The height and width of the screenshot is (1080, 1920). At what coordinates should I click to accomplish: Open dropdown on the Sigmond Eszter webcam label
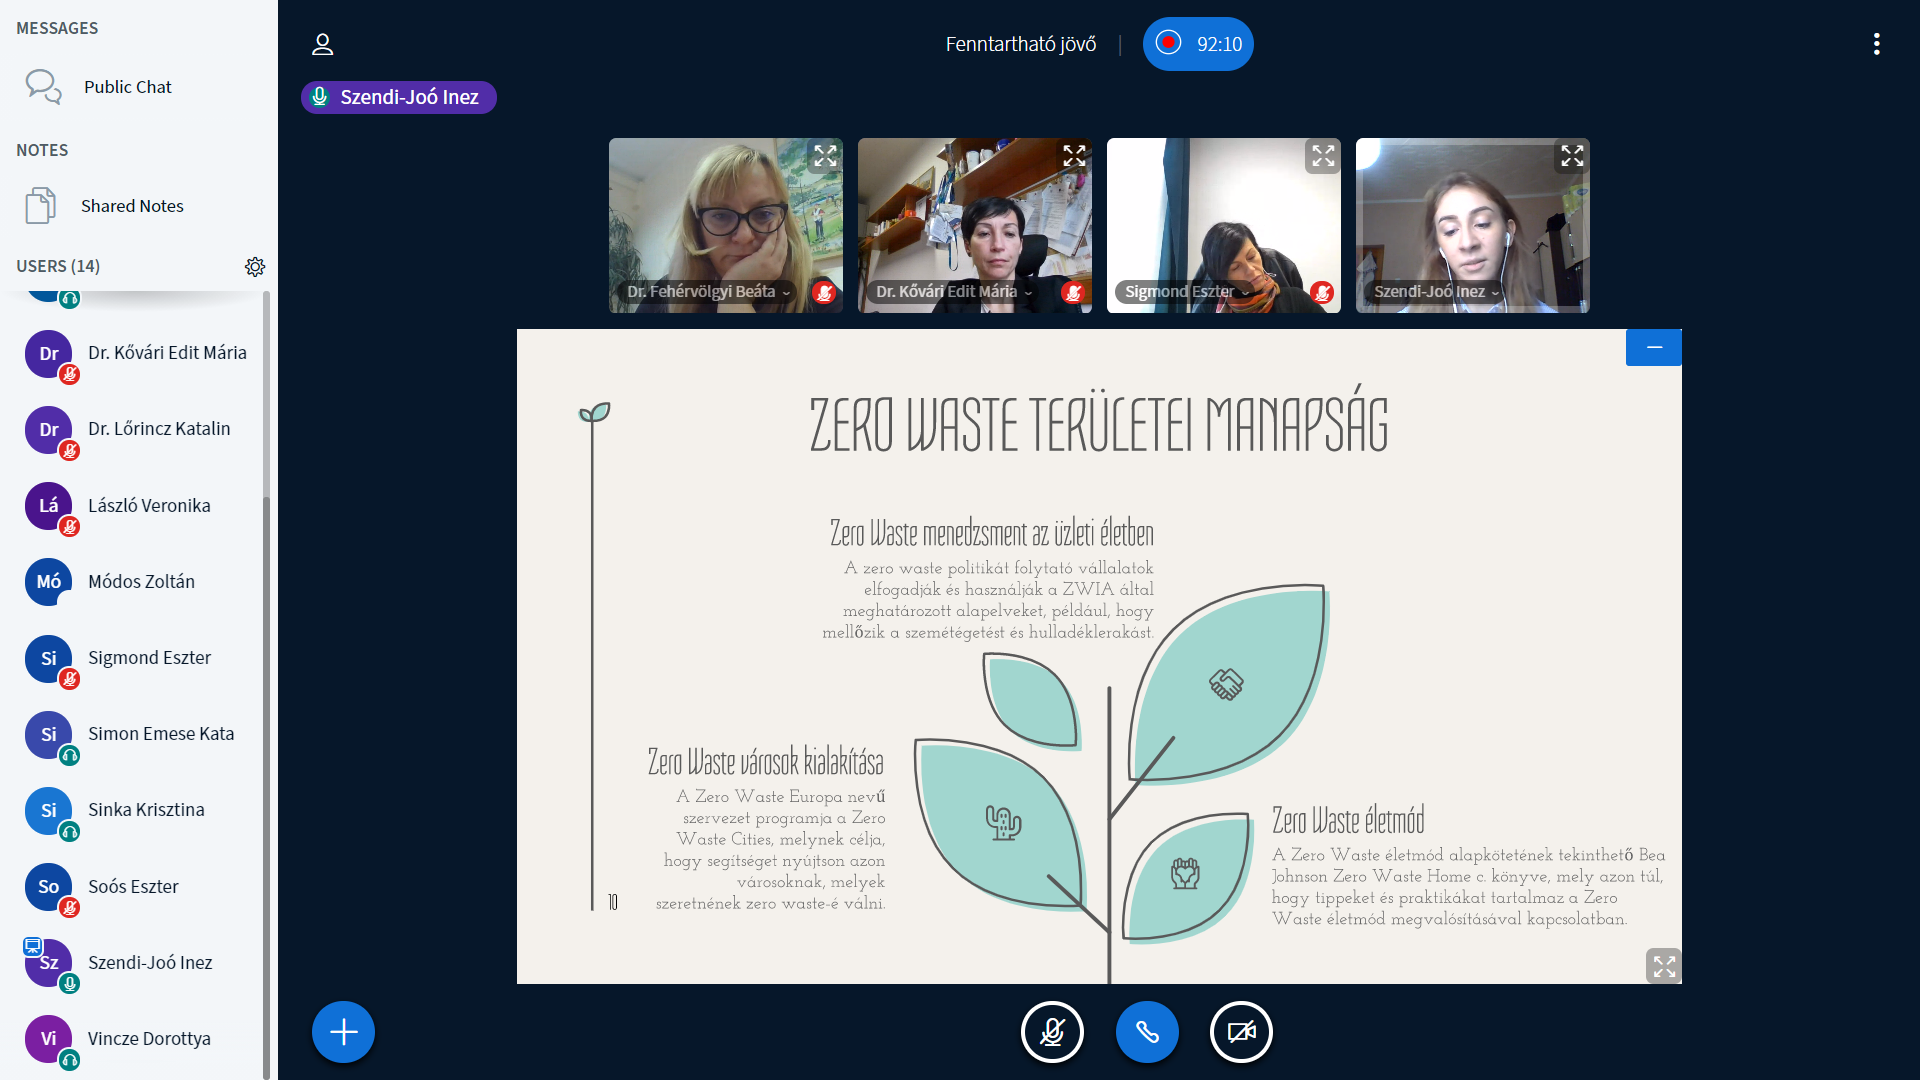tap(1245, 293)
